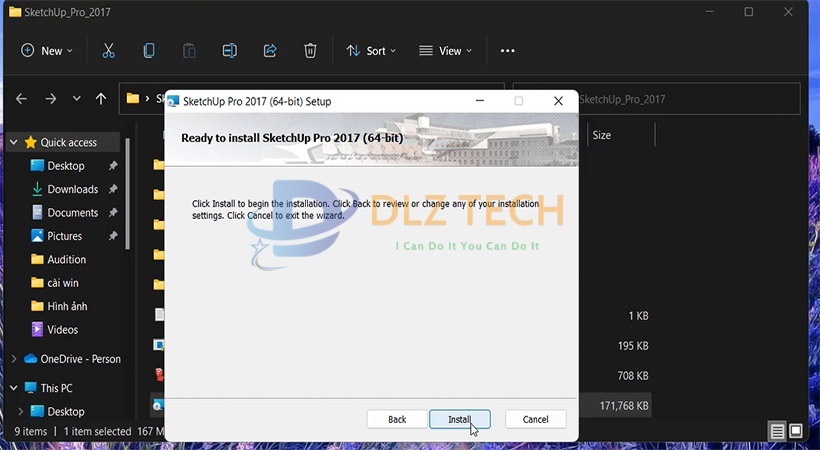Select the Pictures folder in sidebar
Viewport: 820px width, 450px height.
pos(65,236)
